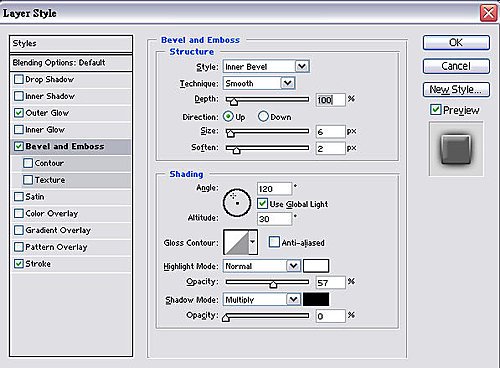The image size is (500, 368).
Task: Enable the Anti-aliased checkbox
Action: [274, 242]
